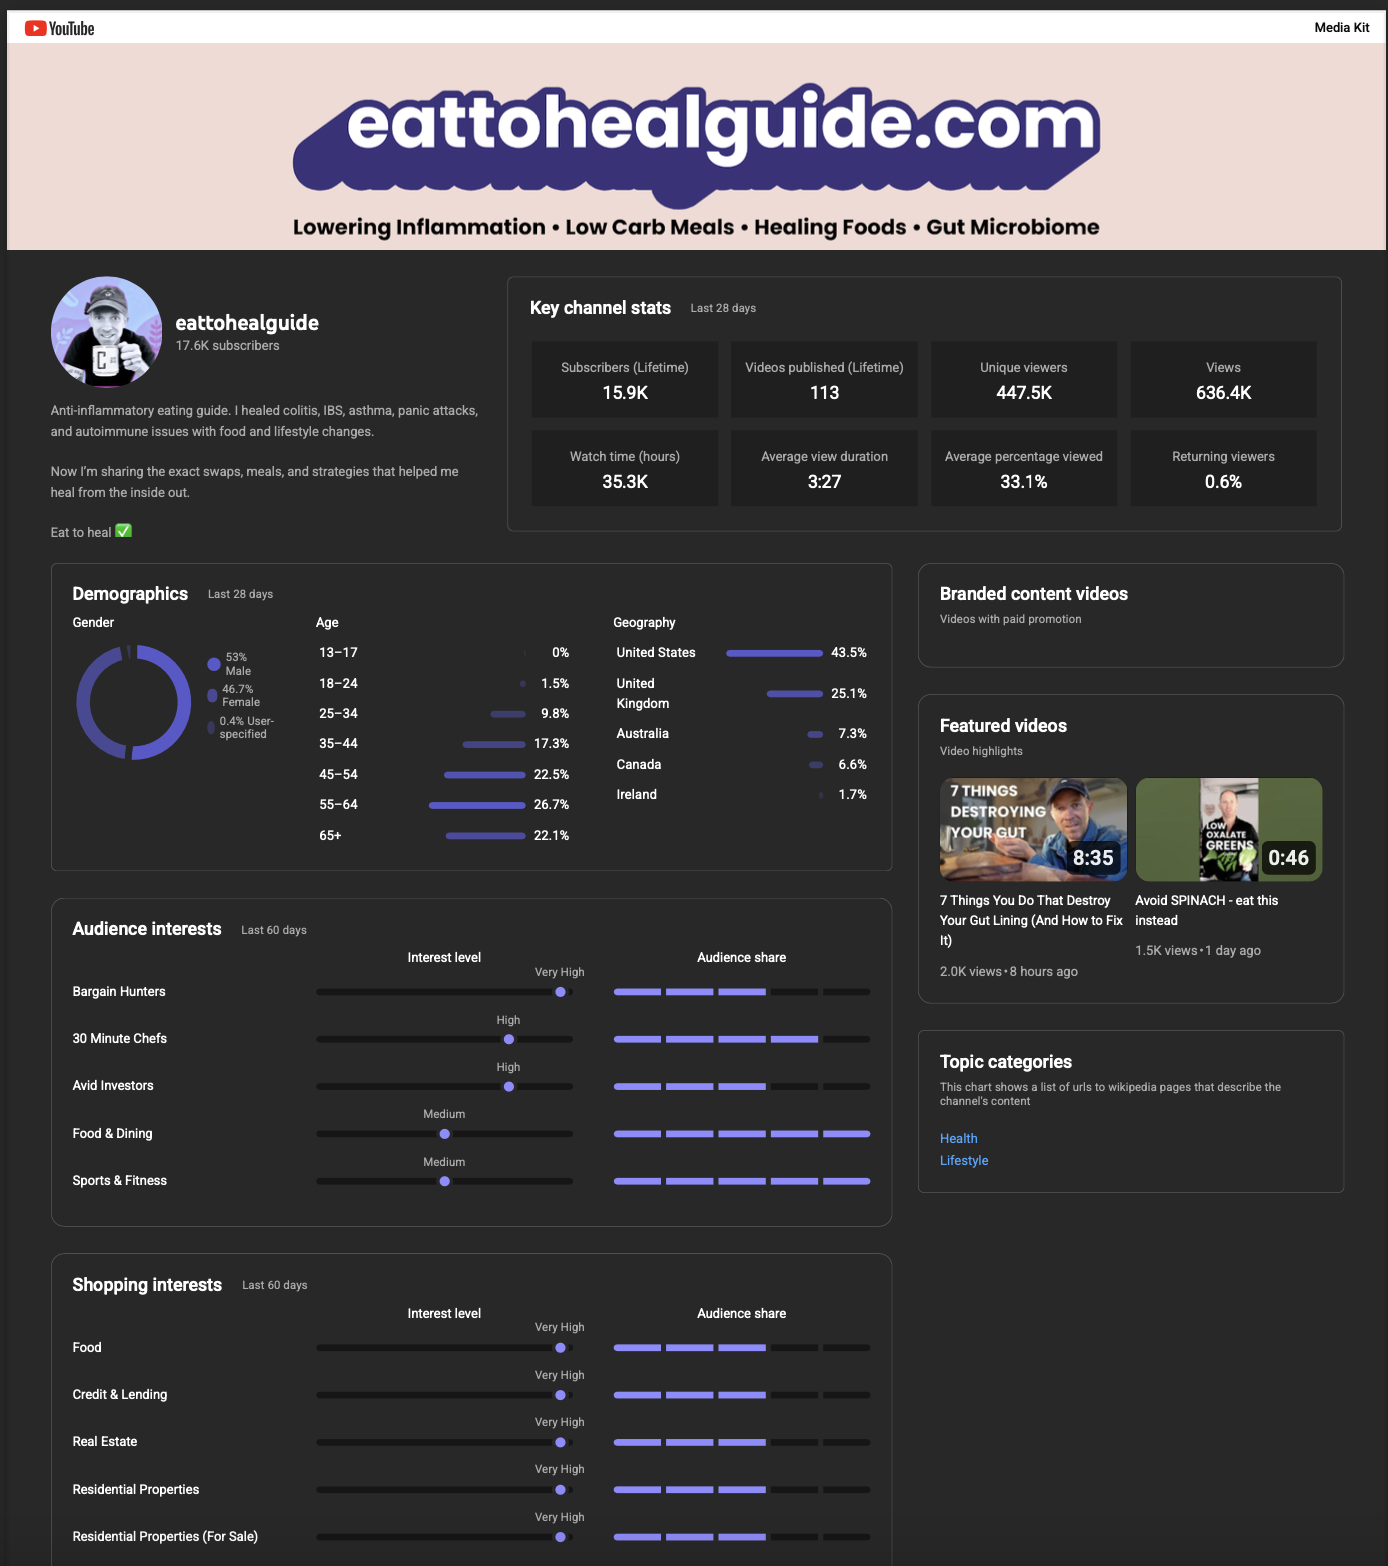The width and height of the screenshot is (1388, 1566).
Task: Click the YouTube logo in header
Action: pos(59,28)
